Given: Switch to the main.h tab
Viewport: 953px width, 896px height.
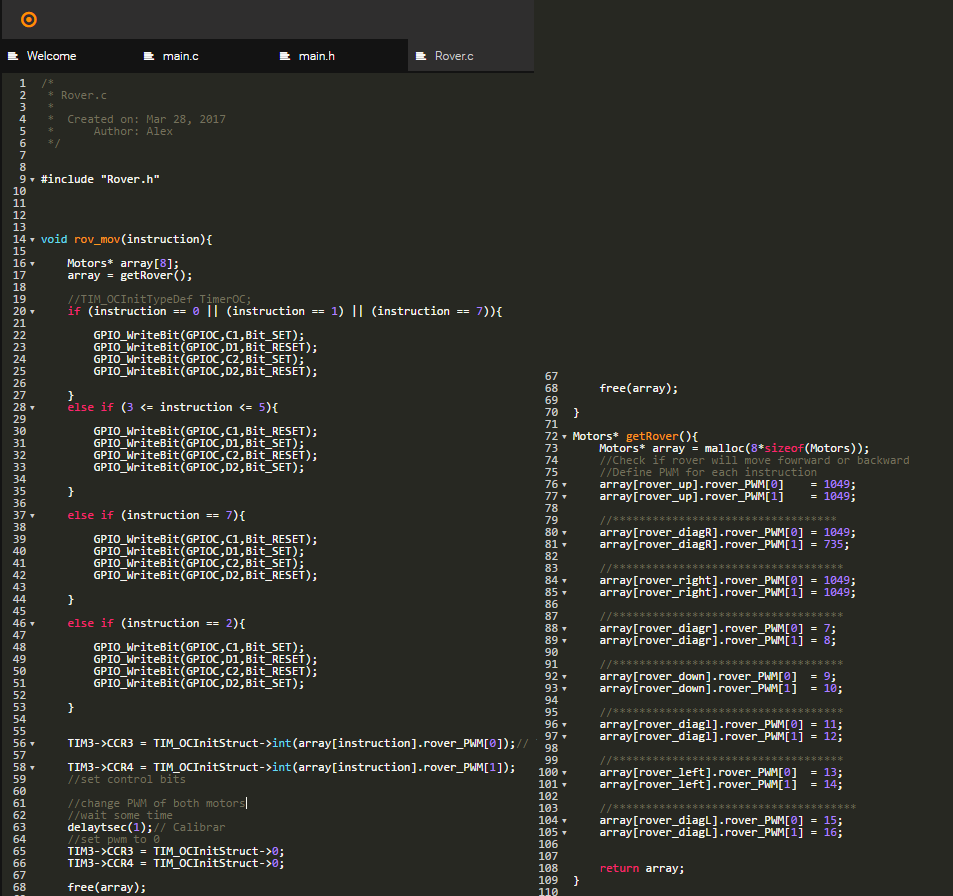Looking at the screenshot, I should click(316, 56).
